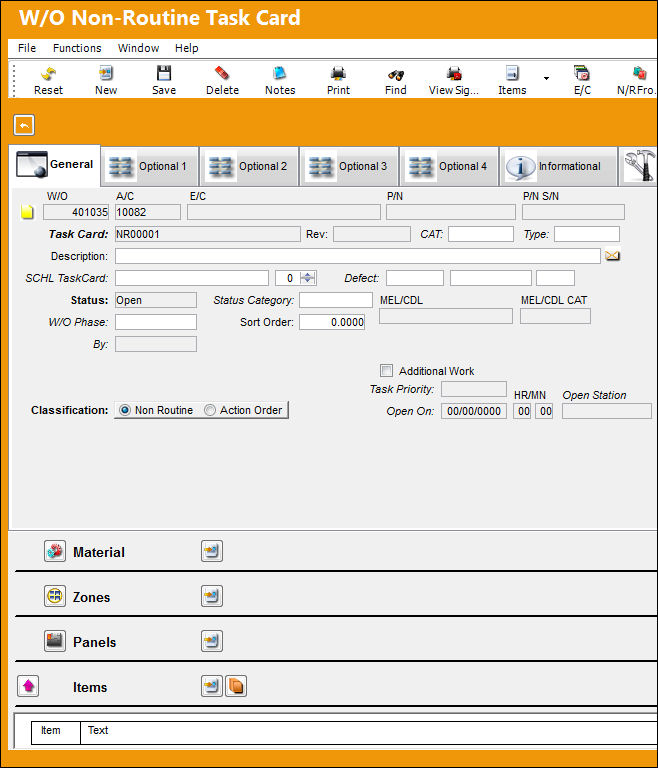This screenshot has height=768, width=658.
Task: Open the Panels select button
Action: (212, 641)
